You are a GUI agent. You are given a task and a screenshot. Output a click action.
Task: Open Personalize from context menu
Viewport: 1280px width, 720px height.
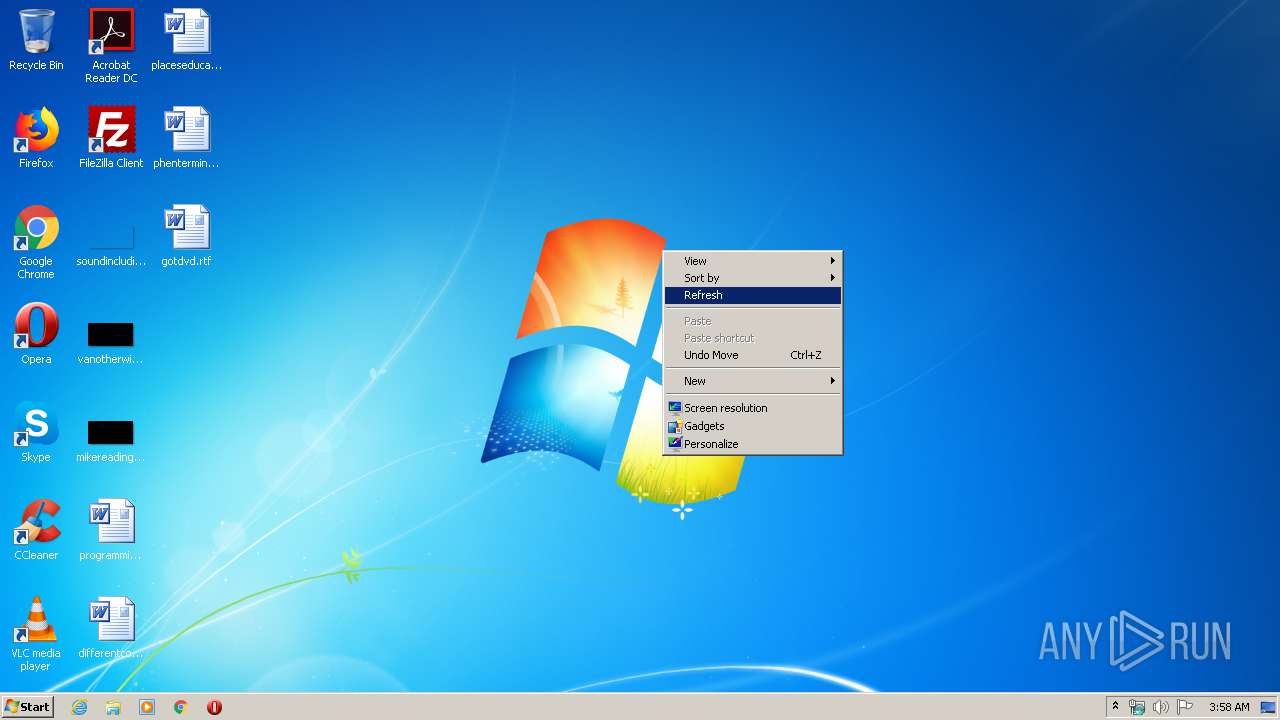pyautogui.click(x=753, y=444)
